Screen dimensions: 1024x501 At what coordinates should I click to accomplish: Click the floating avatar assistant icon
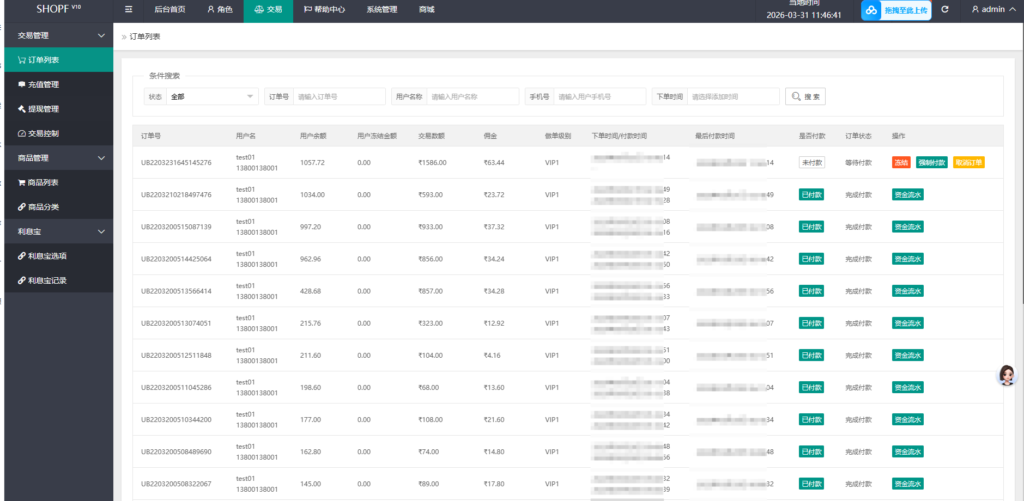point(1008,374)
